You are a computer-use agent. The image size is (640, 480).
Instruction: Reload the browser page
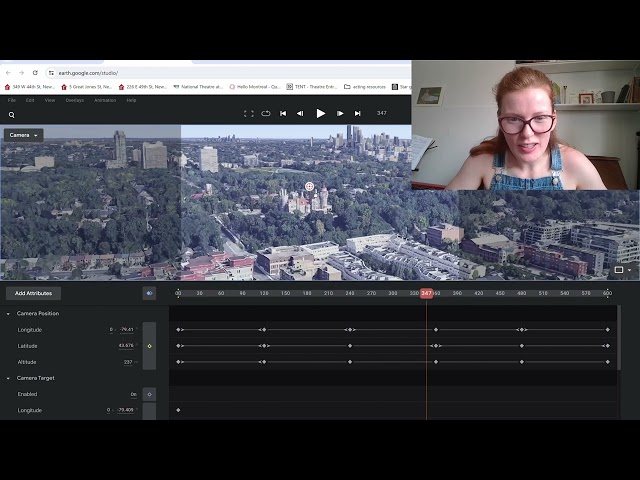pyautogui.click(x=35, y=73)
